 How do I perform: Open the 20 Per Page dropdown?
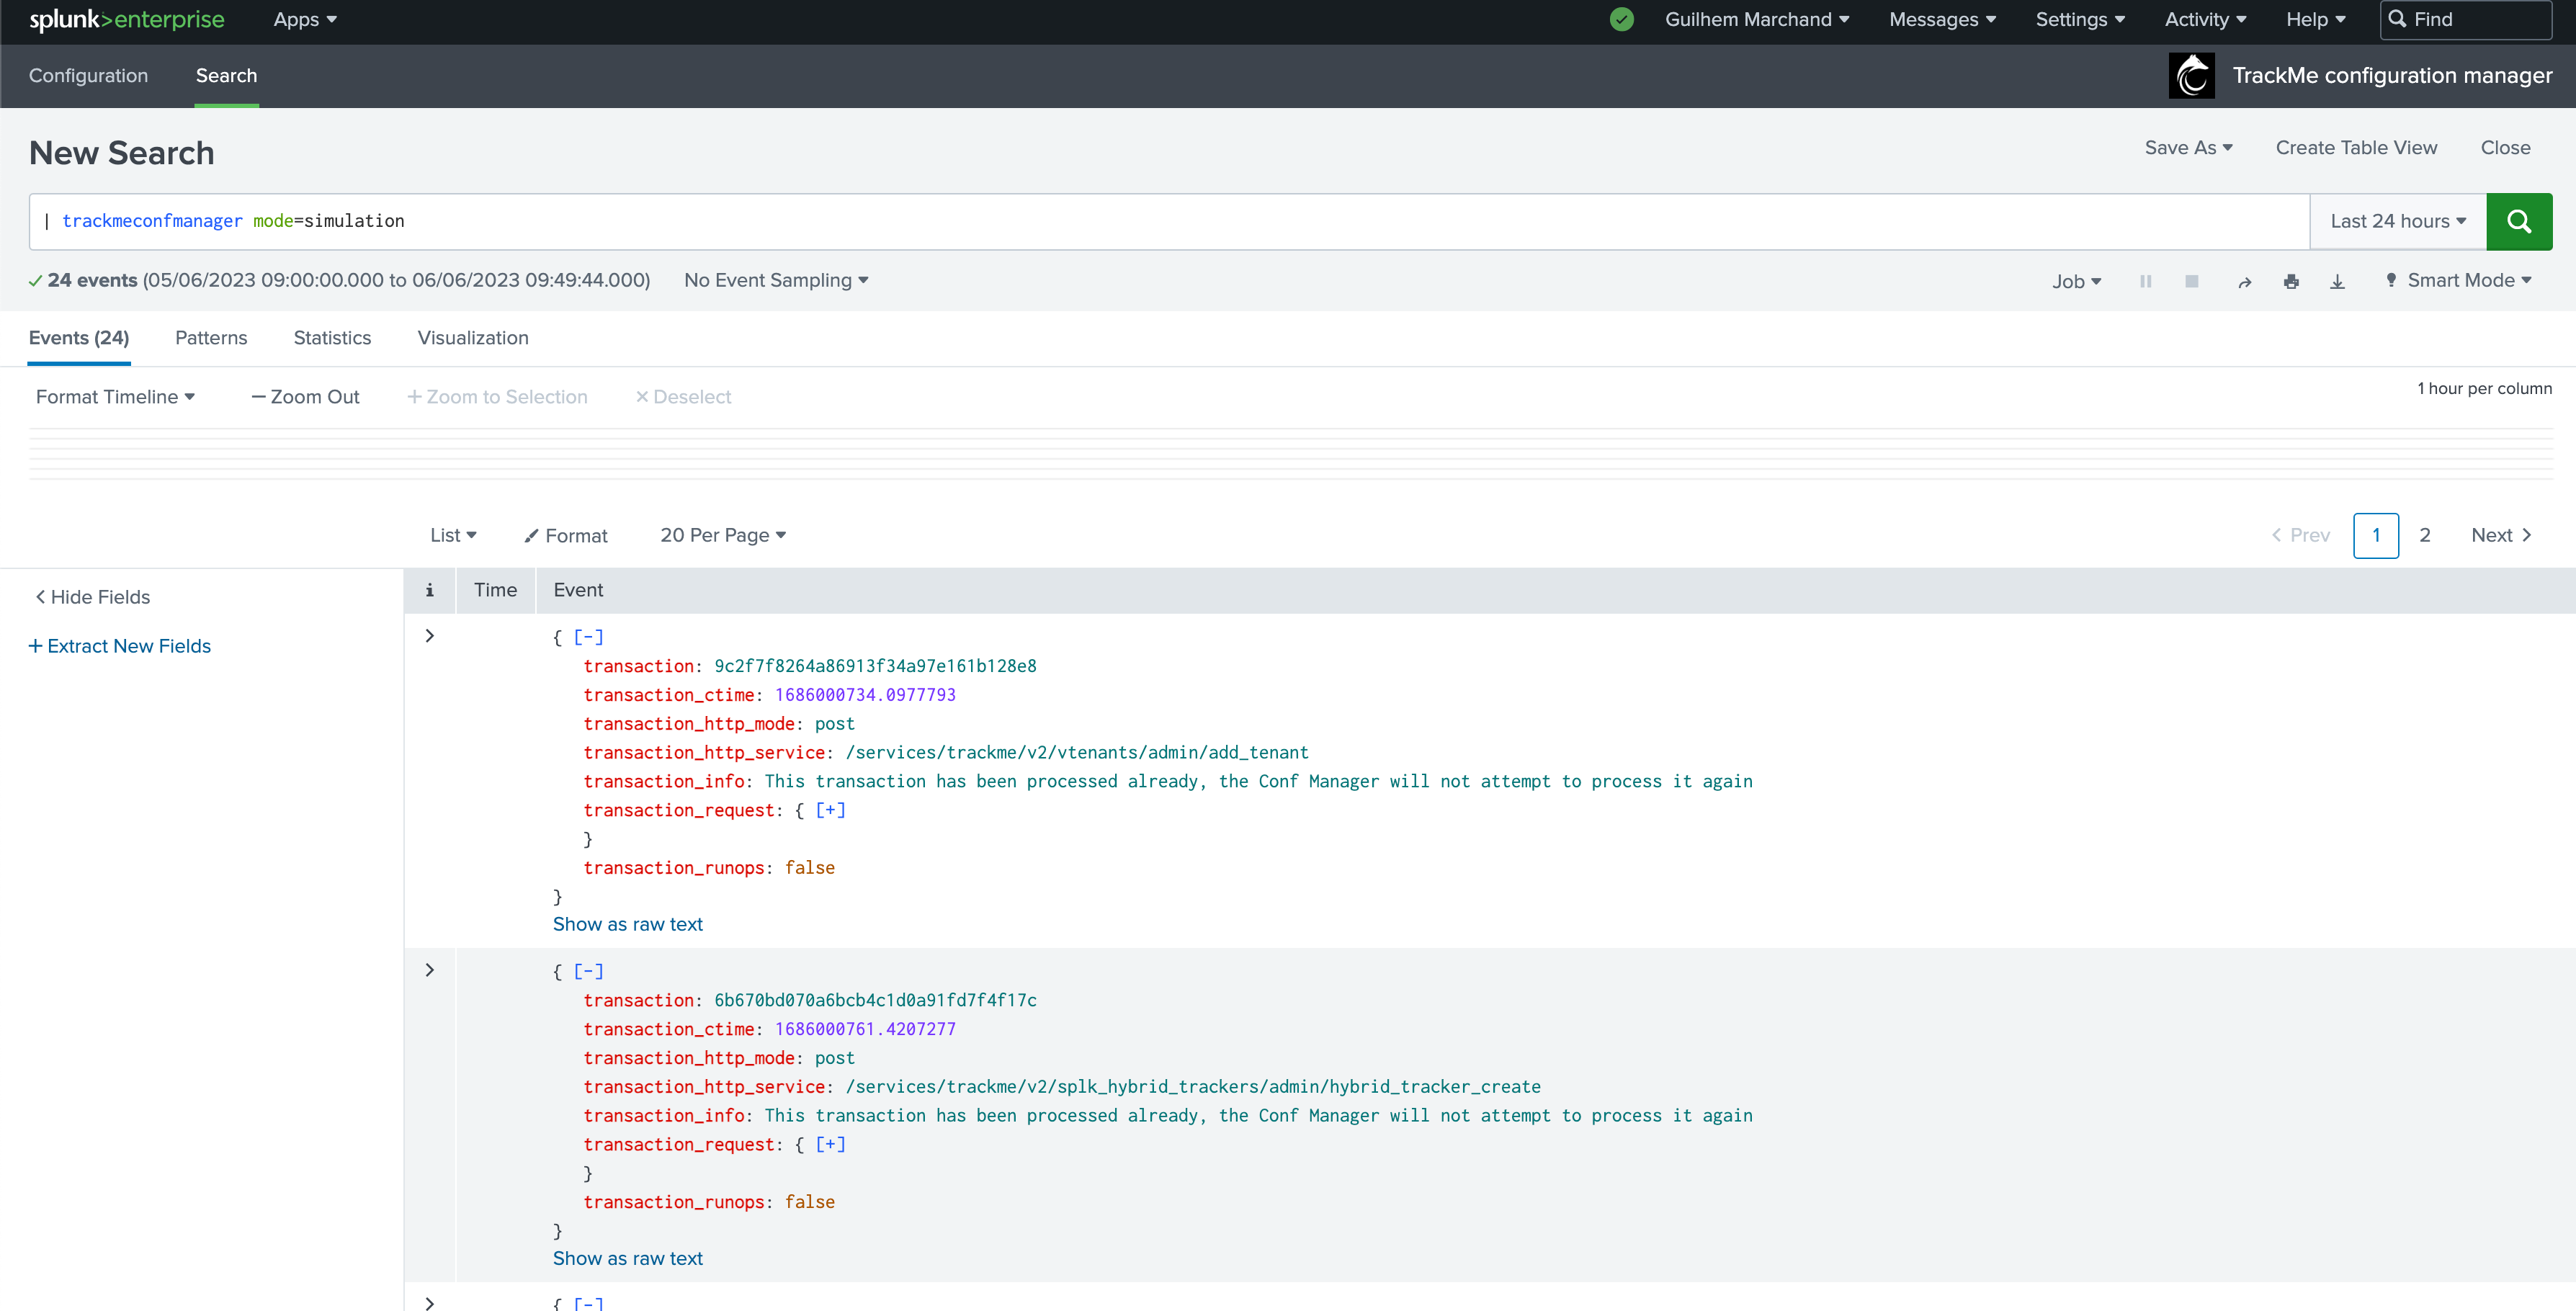click(x=723, y=535)
